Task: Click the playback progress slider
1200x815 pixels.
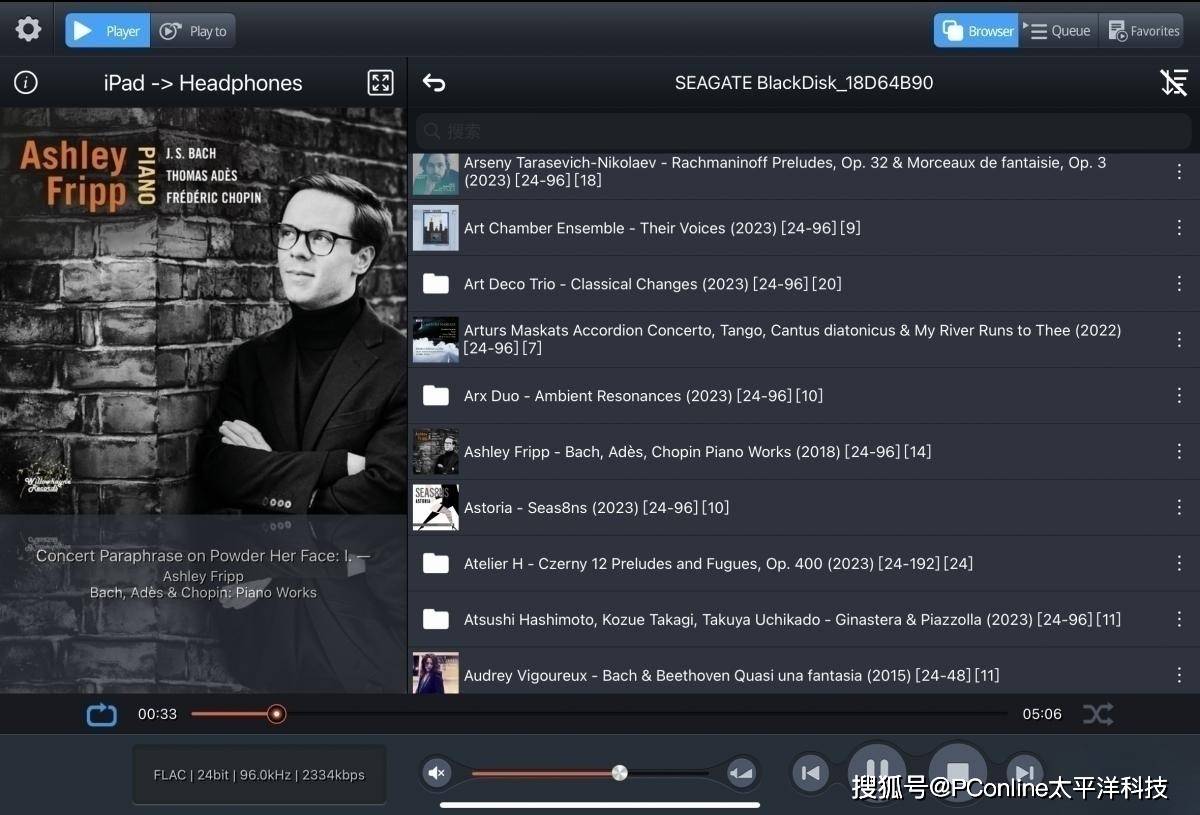Action: [600, 714]
